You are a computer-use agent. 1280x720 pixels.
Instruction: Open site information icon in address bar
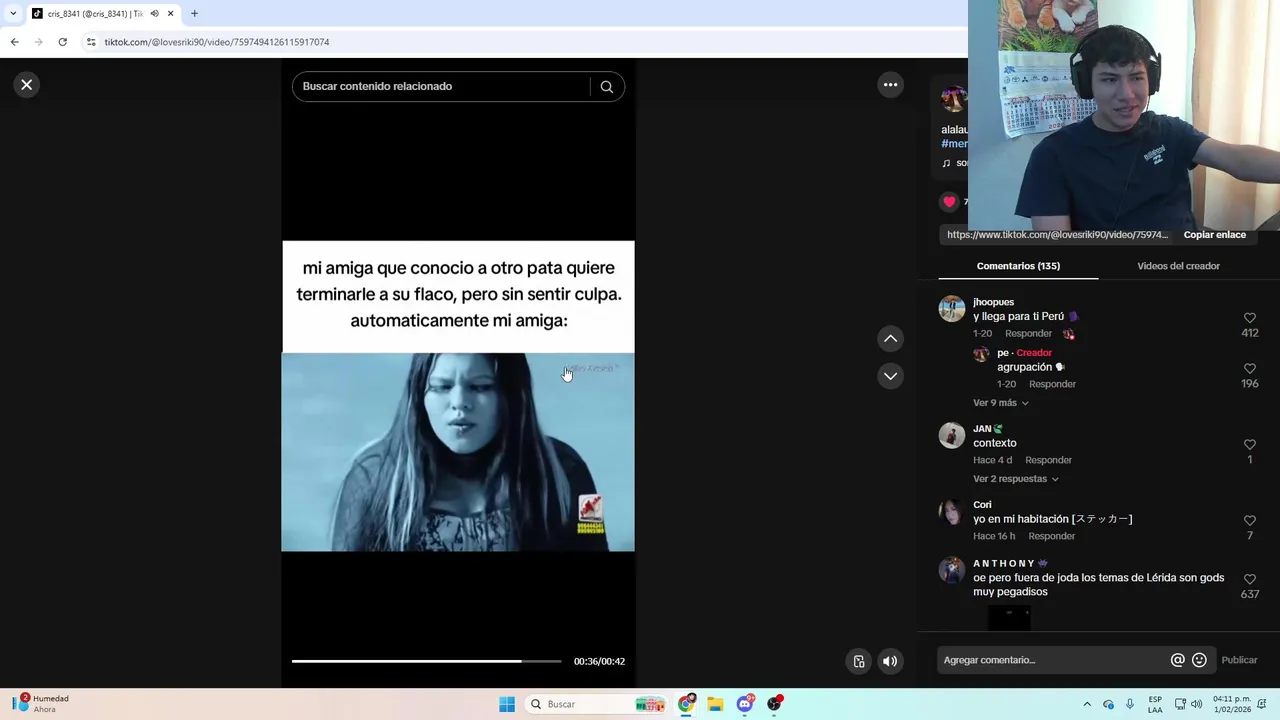point(91,42)
